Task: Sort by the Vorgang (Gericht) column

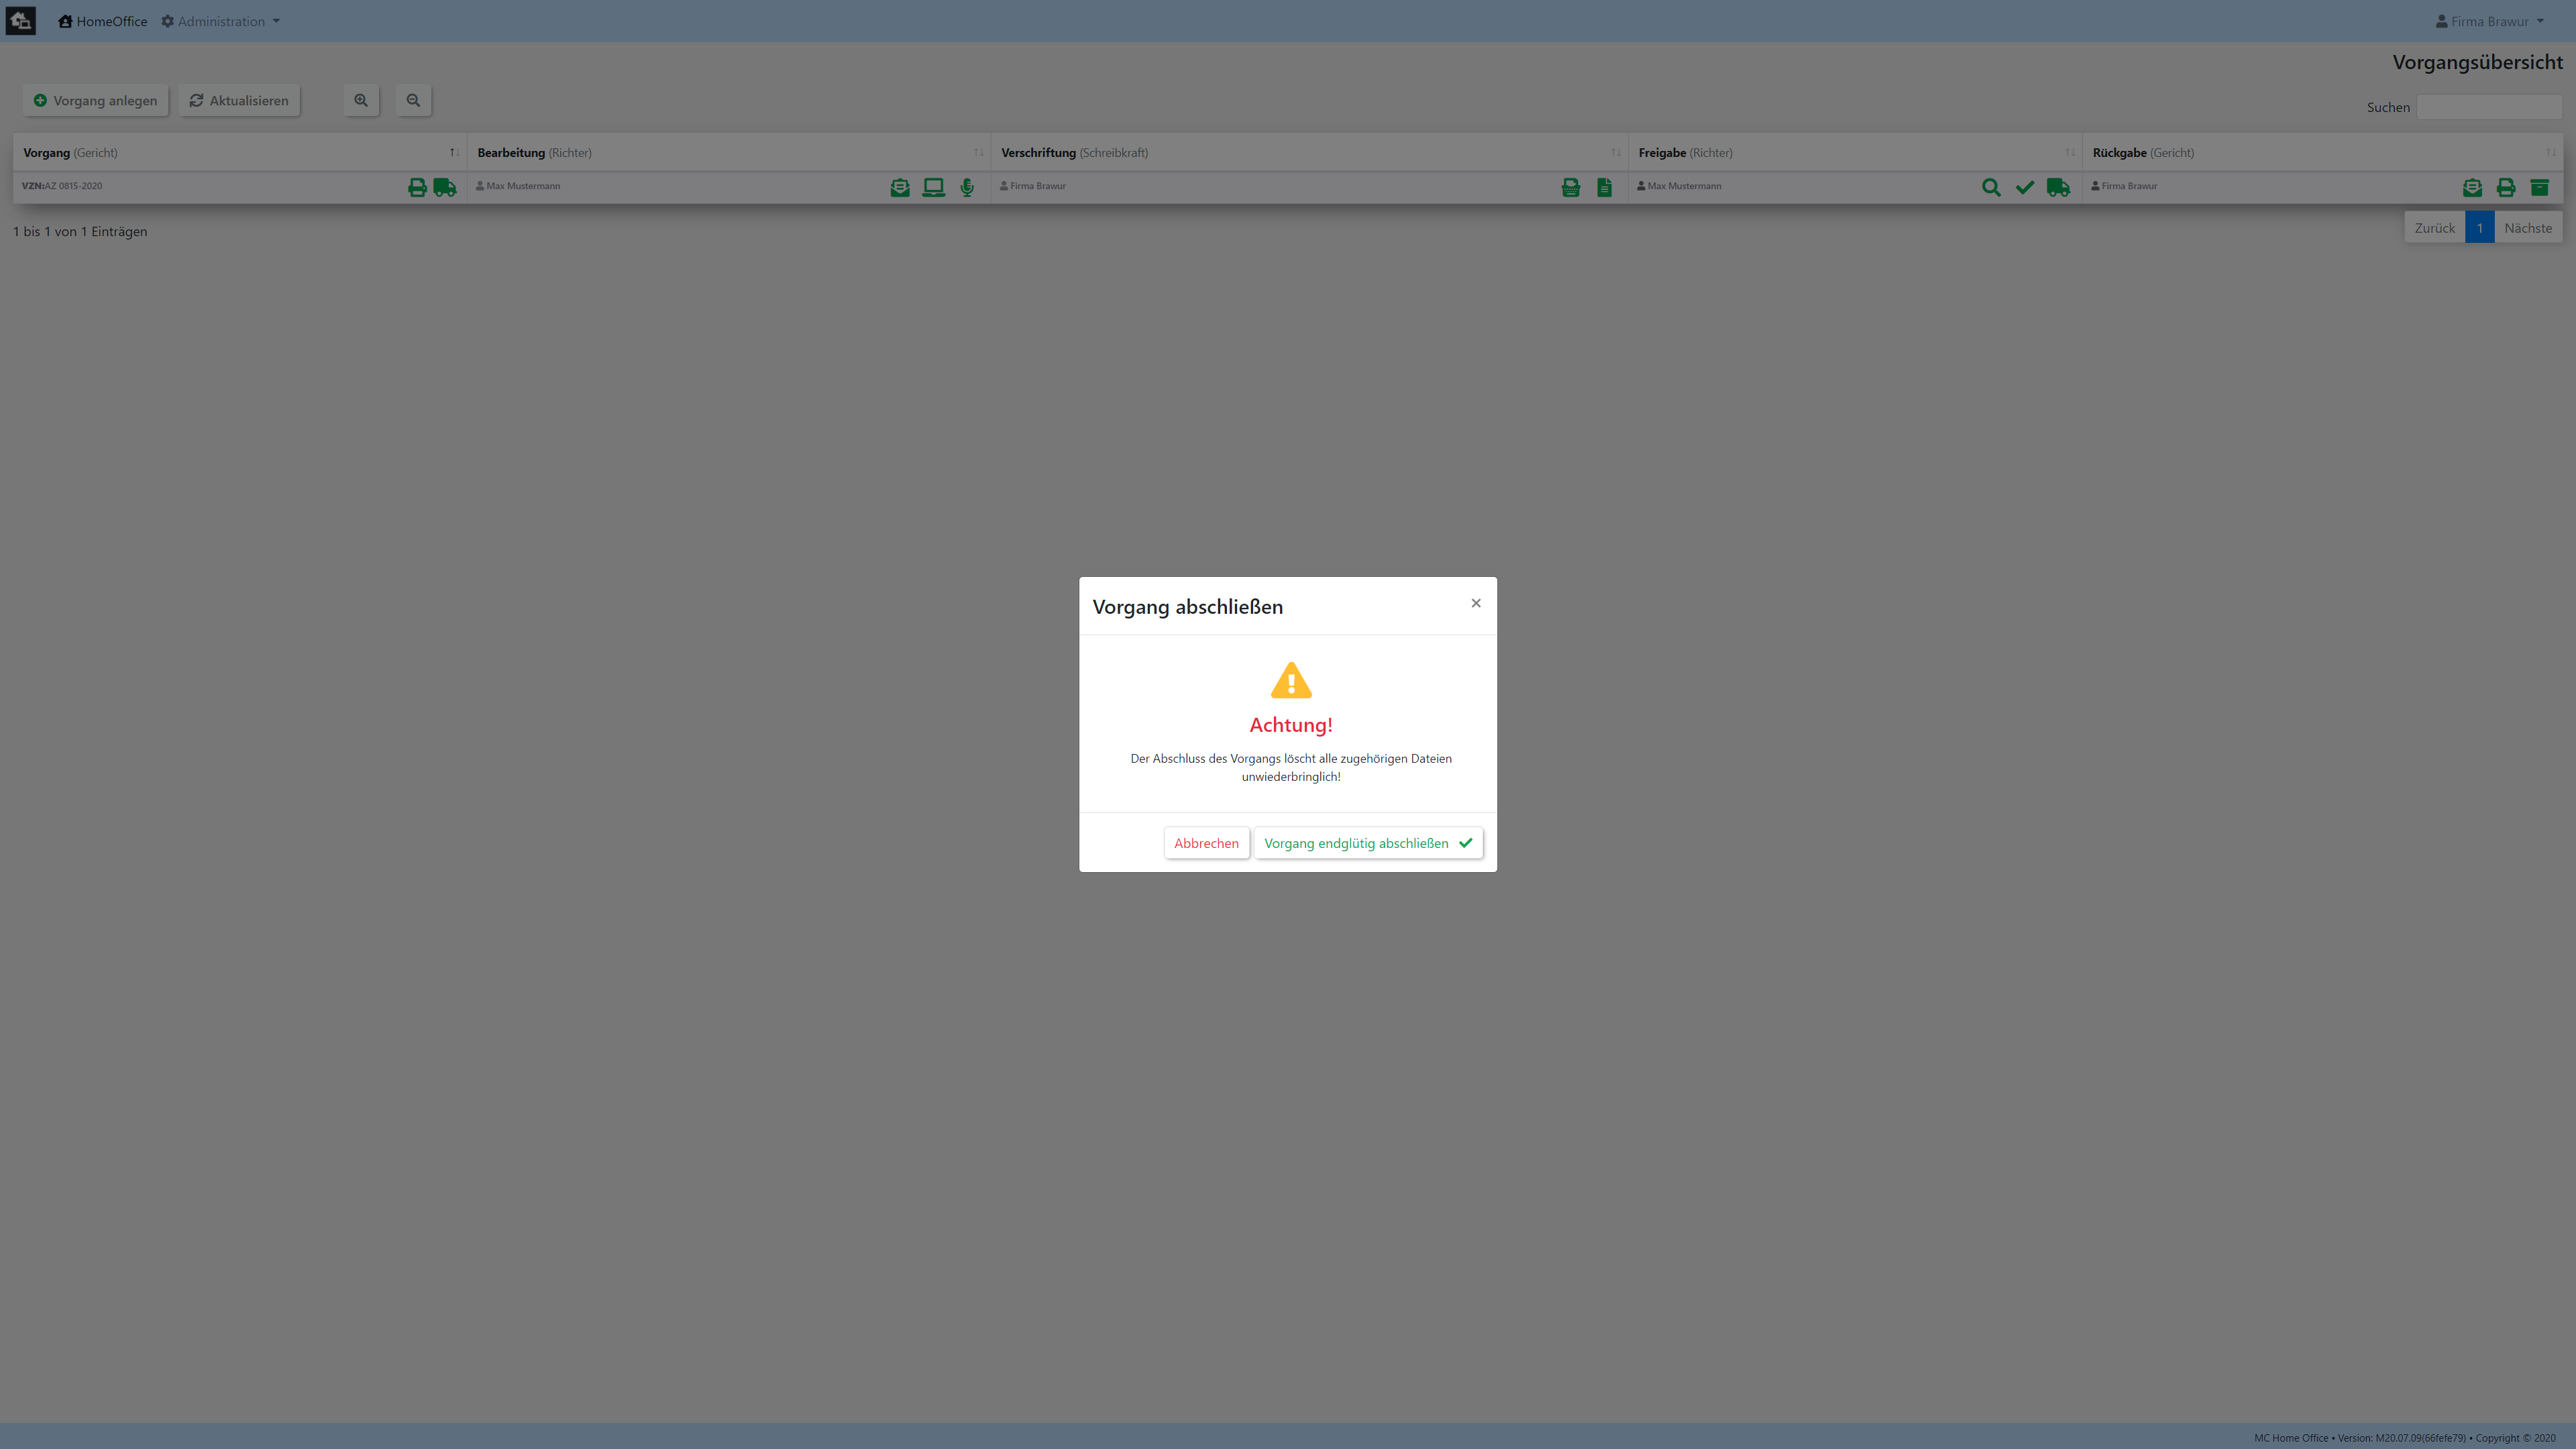Action: 239,152
